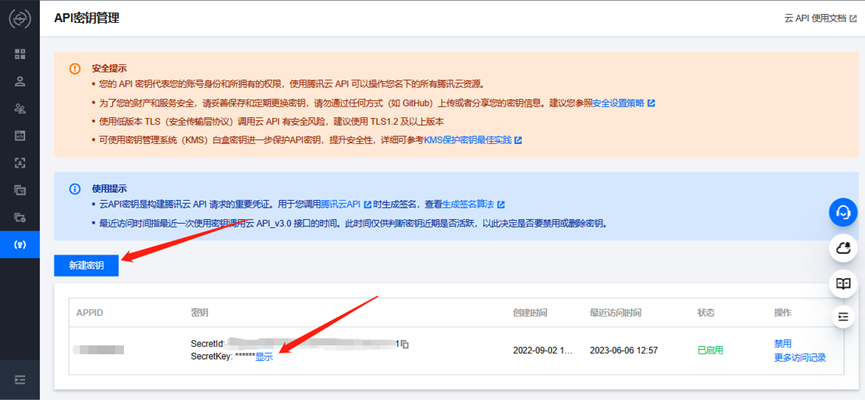The image size is (865, 400).
Task: Click the SecretId label text
Action: pyautogui.click(x=207, y=344)
